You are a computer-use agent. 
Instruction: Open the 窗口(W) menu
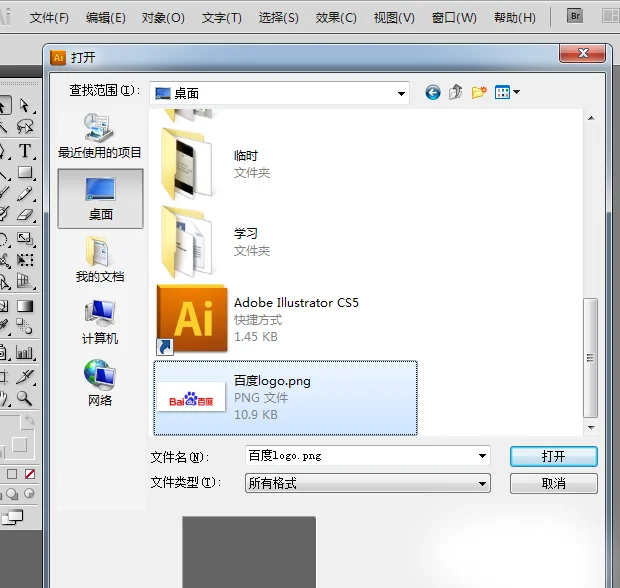(454, 18)
